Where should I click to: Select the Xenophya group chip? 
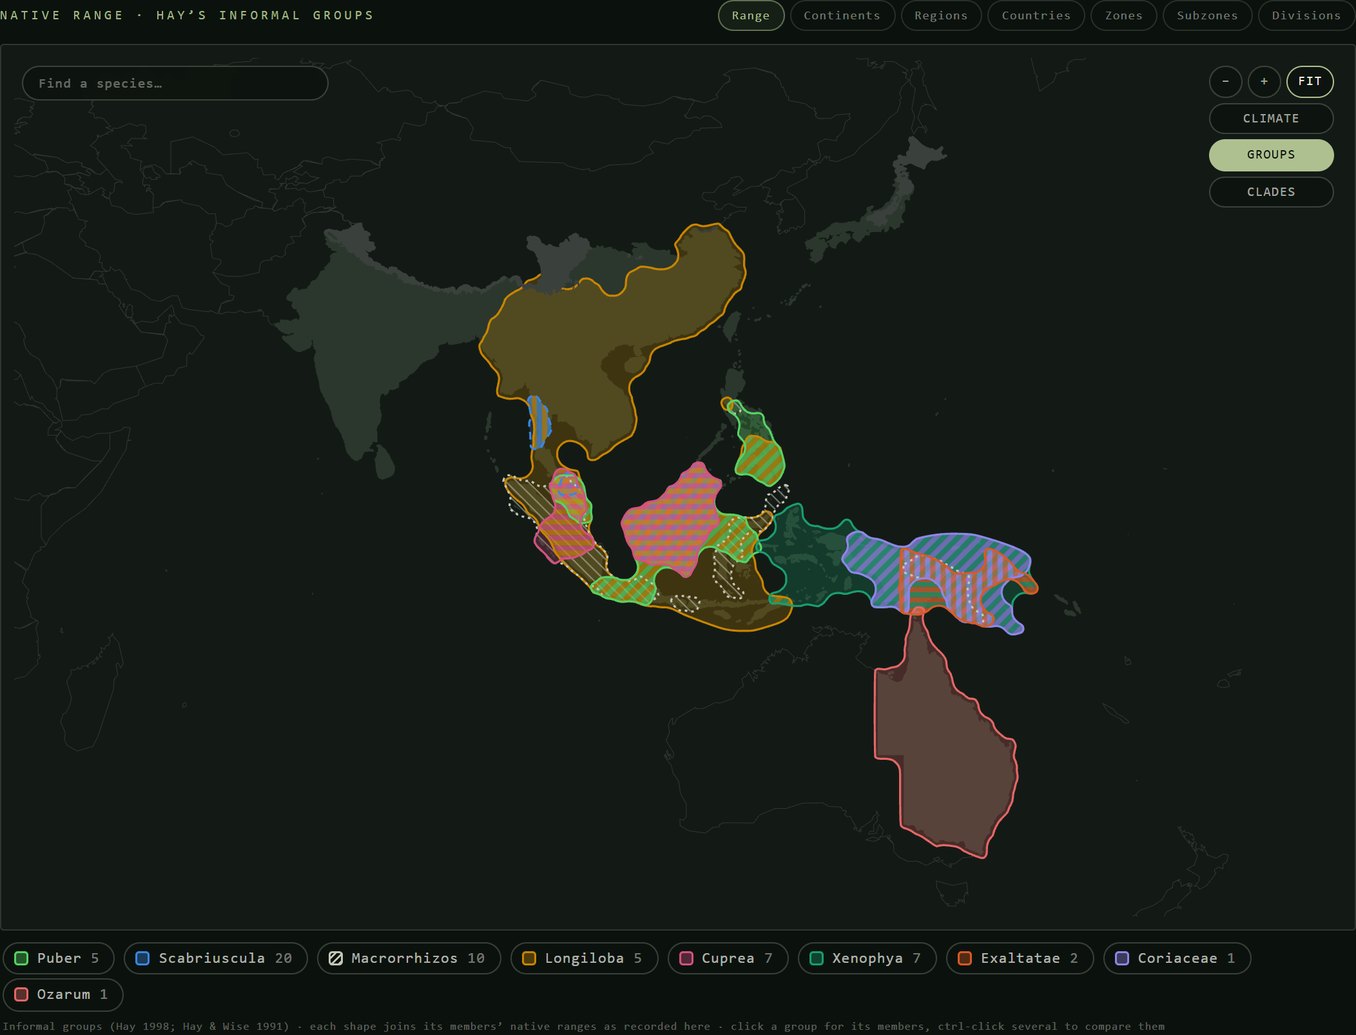[866, 958]
